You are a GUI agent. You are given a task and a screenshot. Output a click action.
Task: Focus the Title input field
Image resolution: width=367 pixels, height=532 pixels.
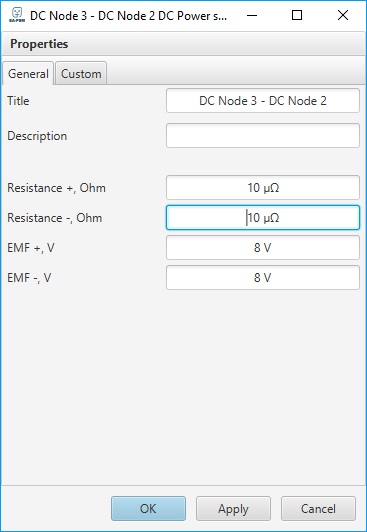[x=263, y=101]
